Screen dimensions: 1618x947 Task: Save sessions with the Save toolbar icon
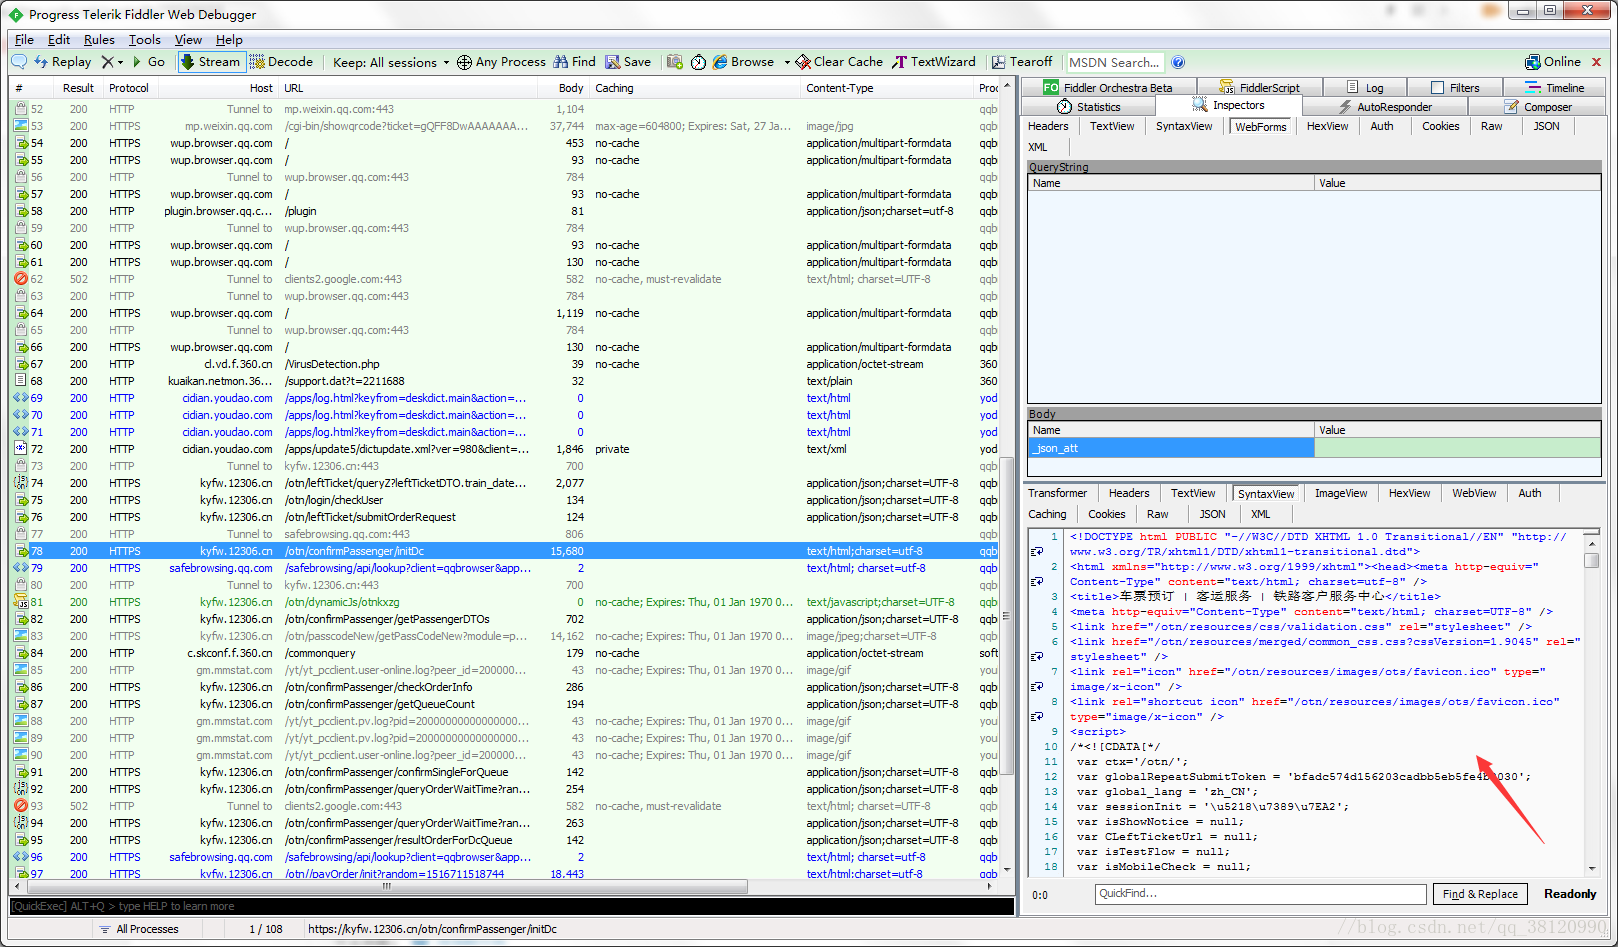(628, 62)
